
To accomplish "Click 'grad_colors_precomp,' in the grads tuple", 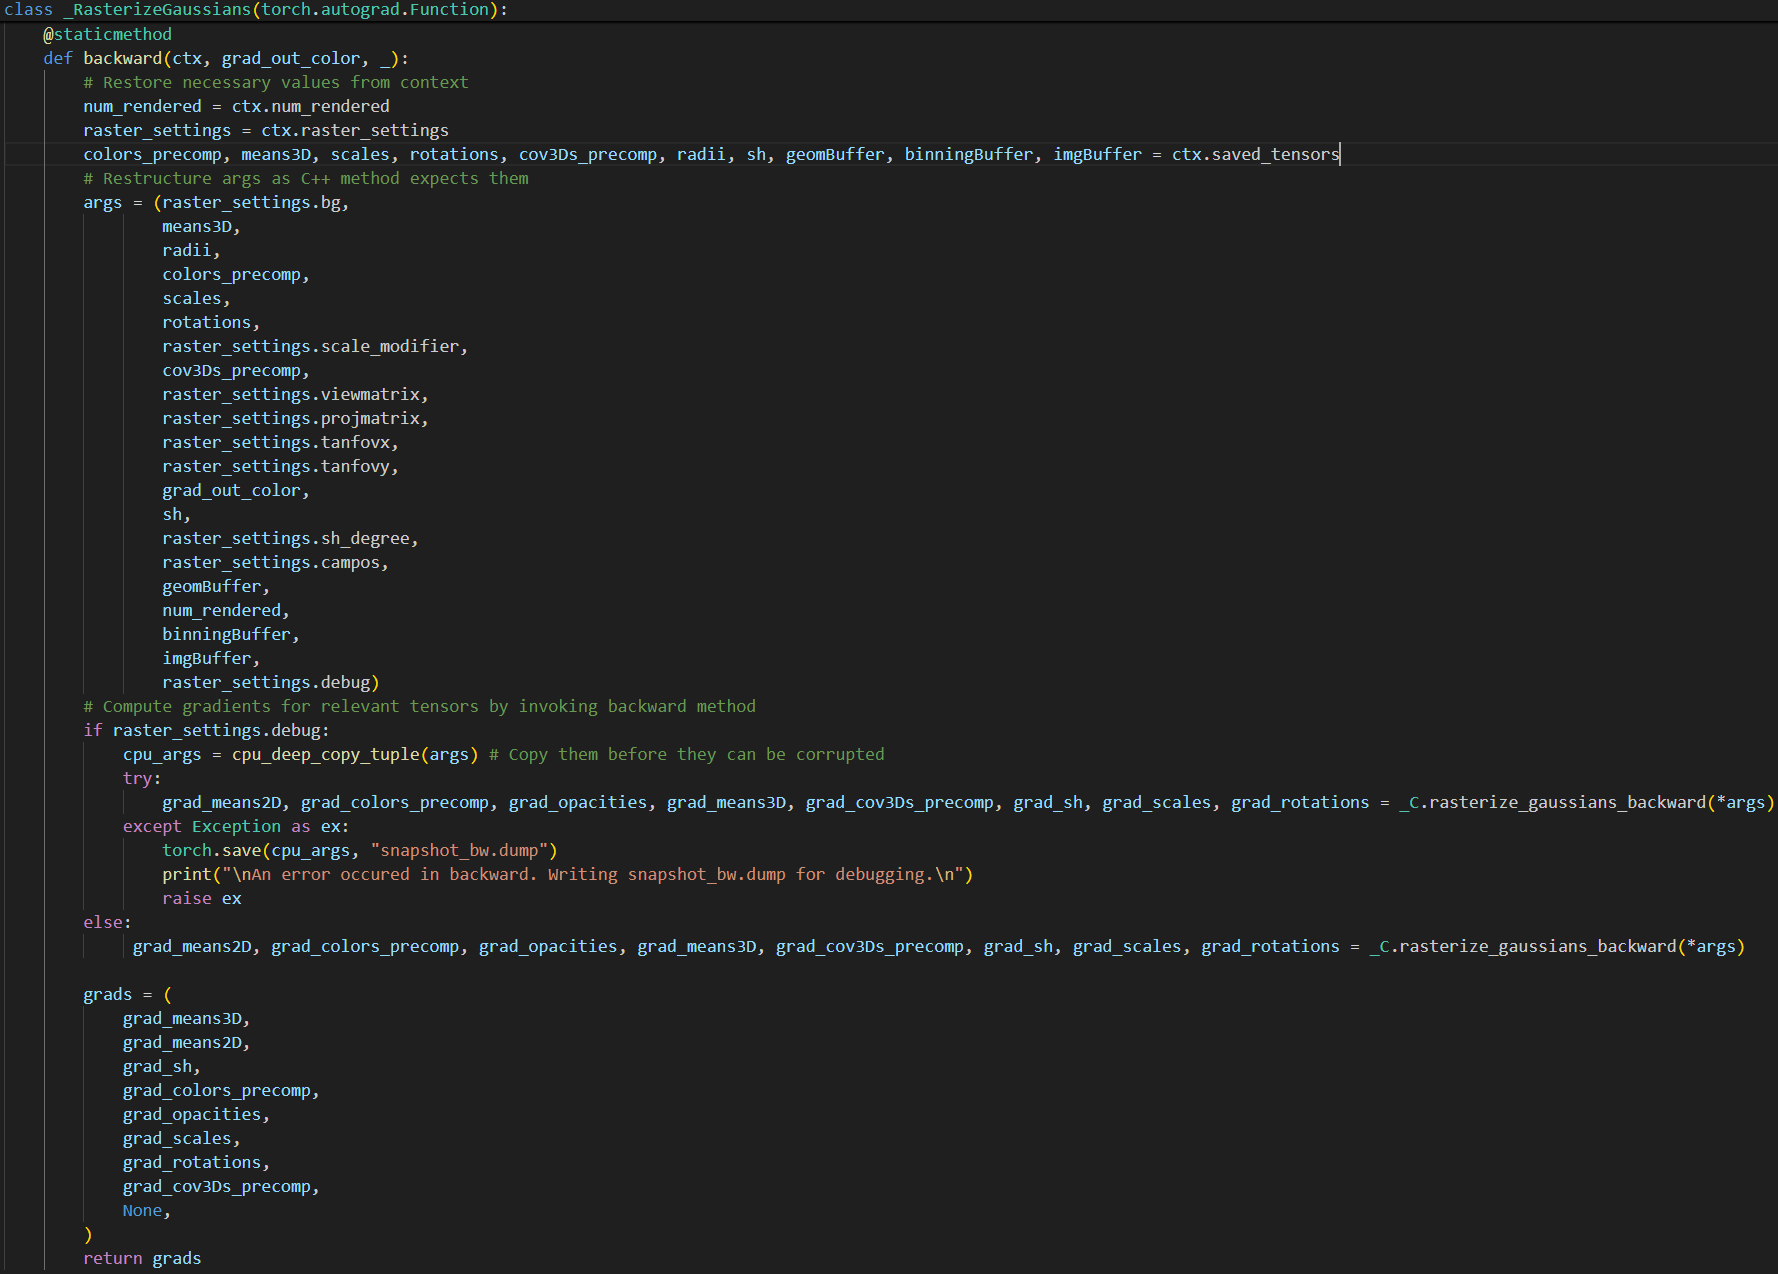I will coord(221,1090).
